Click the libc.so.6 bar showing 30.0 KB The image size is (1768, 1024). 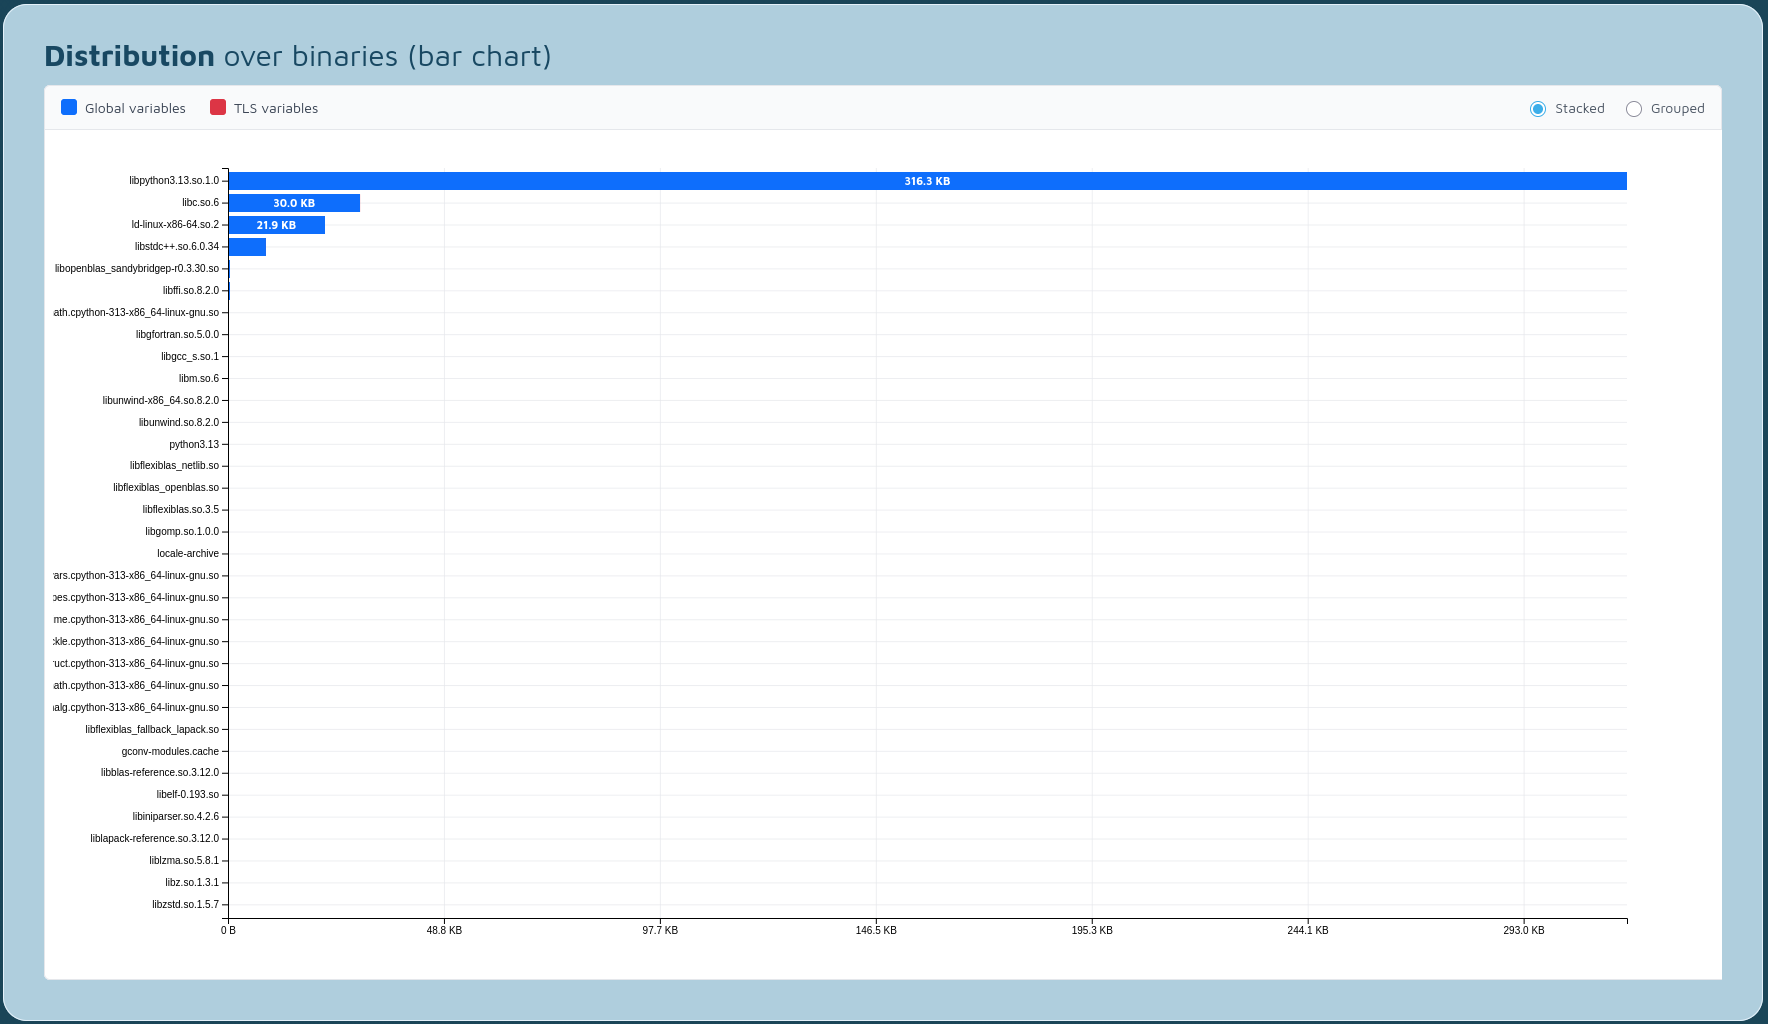294,203
